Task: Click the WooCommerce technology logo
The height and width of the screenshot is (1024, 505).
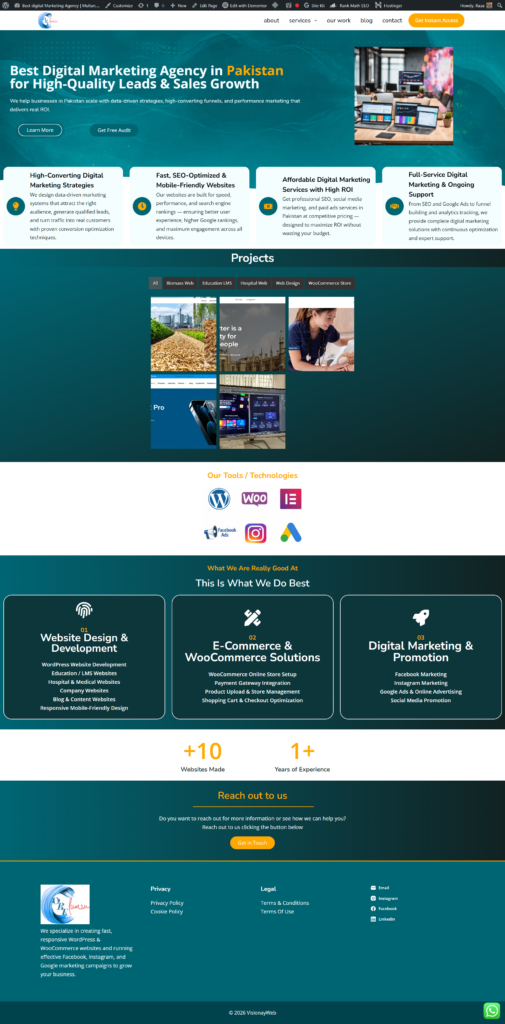Action: tap(254, 499)
